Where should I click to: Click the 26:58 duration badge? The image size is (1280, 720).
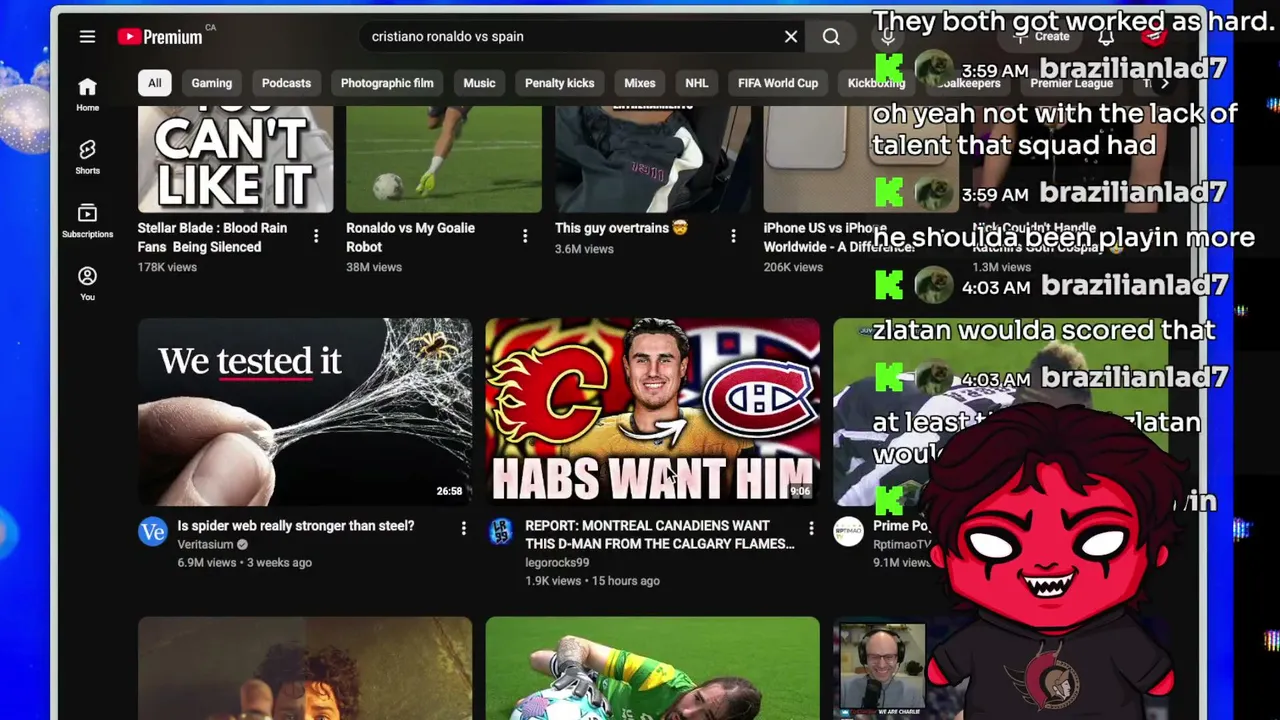coord(450,491)
